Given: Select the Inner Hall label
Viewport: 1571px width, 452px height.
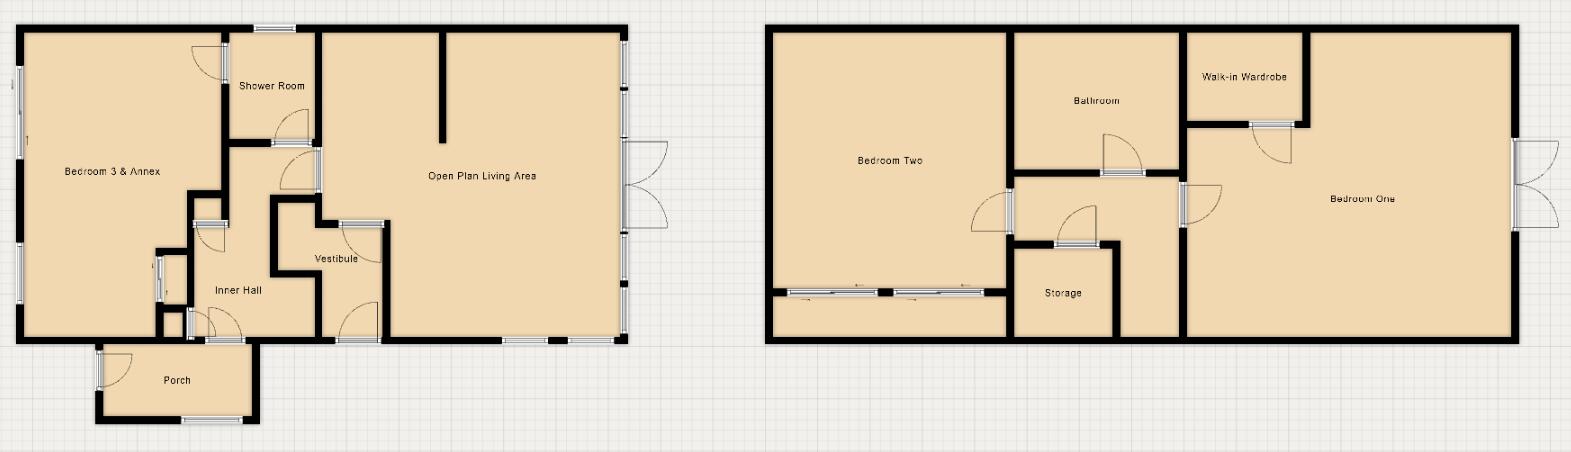Looking at the screenshot, I should (238, 290).
